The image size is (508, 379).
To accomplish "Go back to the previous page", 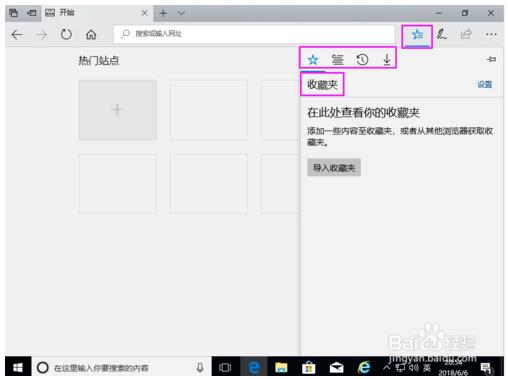I will coord(17,34).
